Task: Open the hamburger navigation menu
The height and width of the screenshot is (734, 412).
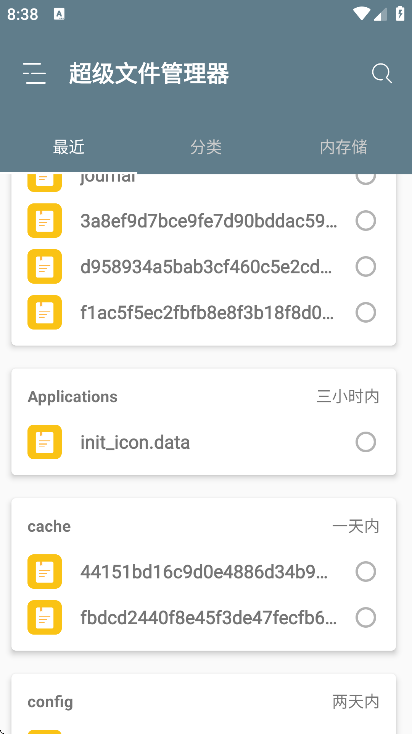Action: tap(35, 73)
